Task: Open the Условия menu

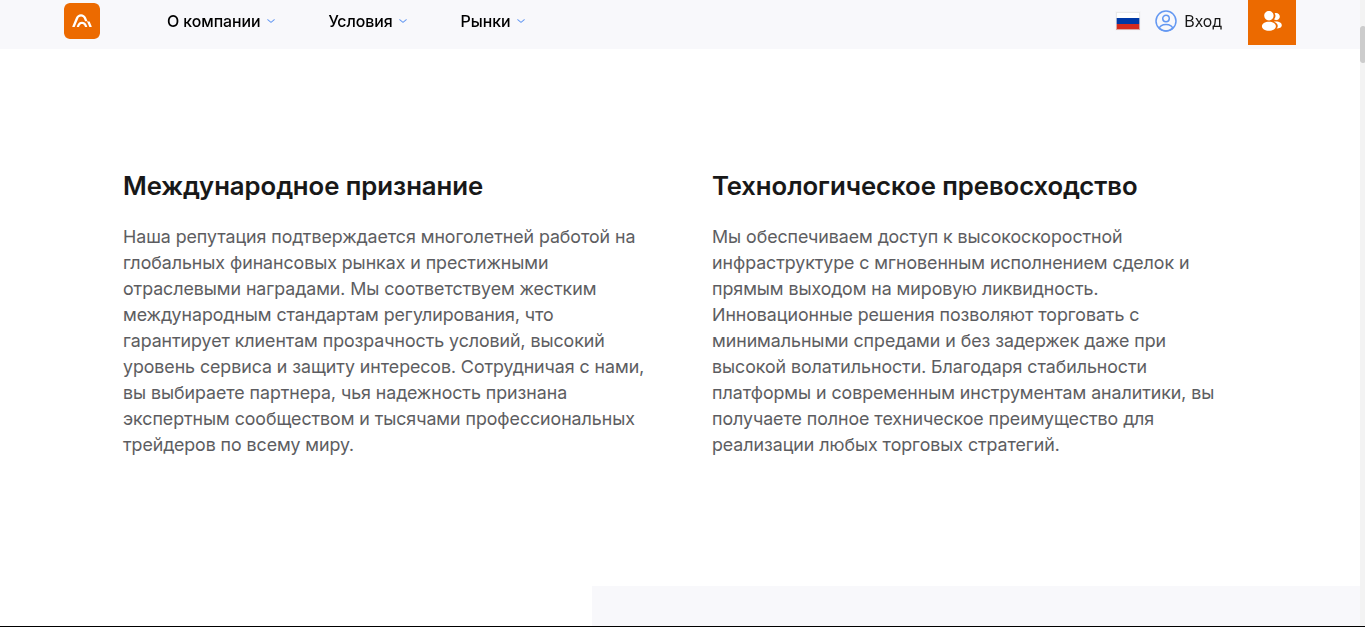Action: pyautogui.click(x=360, y=21)
